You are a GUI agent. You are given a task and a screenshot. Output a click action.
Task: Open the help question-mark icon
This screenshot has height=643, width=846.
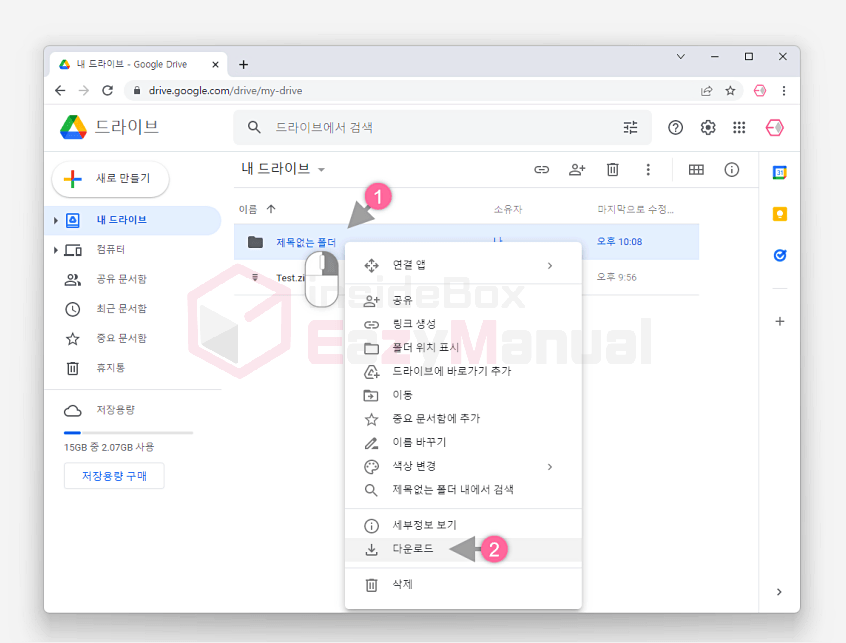pyautogui.click(x=675, y=127)
